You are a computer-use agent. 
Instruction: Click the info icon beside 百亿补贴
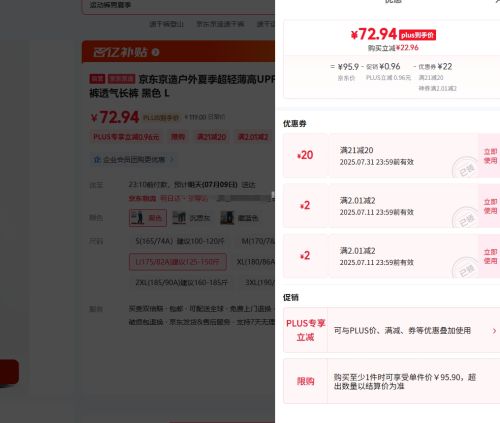(x=155, y=52)
